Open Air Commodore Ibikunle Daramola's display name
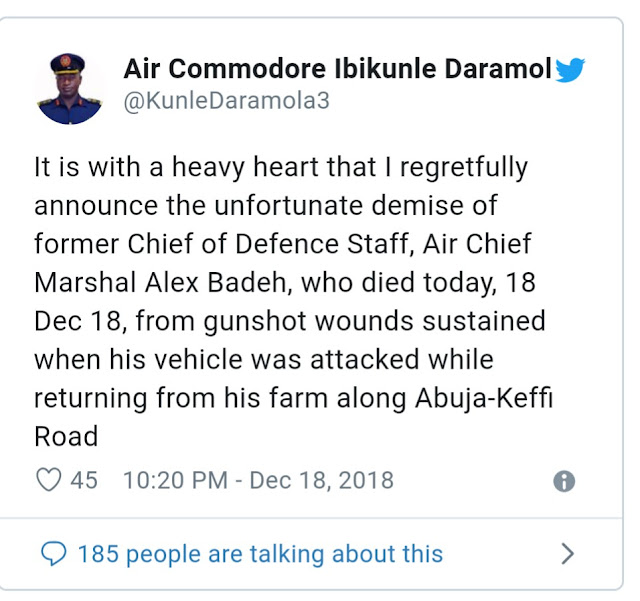The image size is (640, 601). click(x=337, y=69)
